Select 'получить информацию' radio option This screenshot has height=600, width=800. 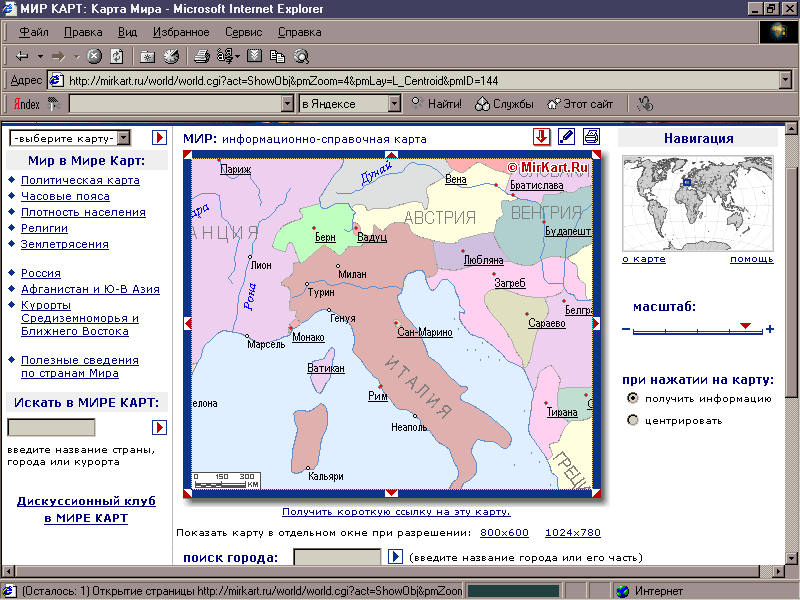632,398
